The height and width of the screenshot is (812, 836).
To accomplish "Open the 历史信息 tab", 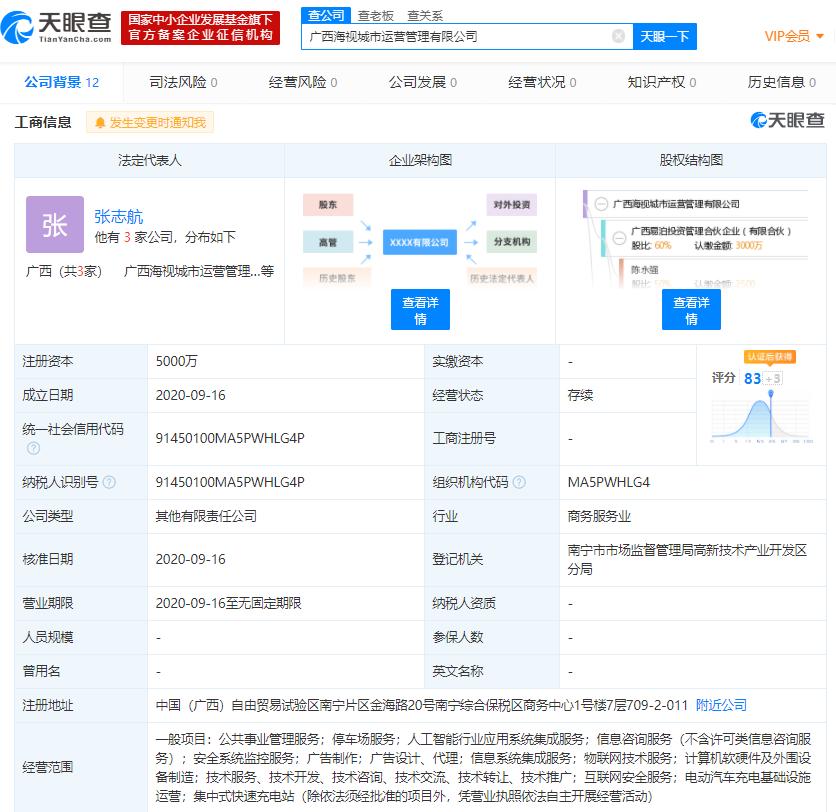I will pos(781,82).
